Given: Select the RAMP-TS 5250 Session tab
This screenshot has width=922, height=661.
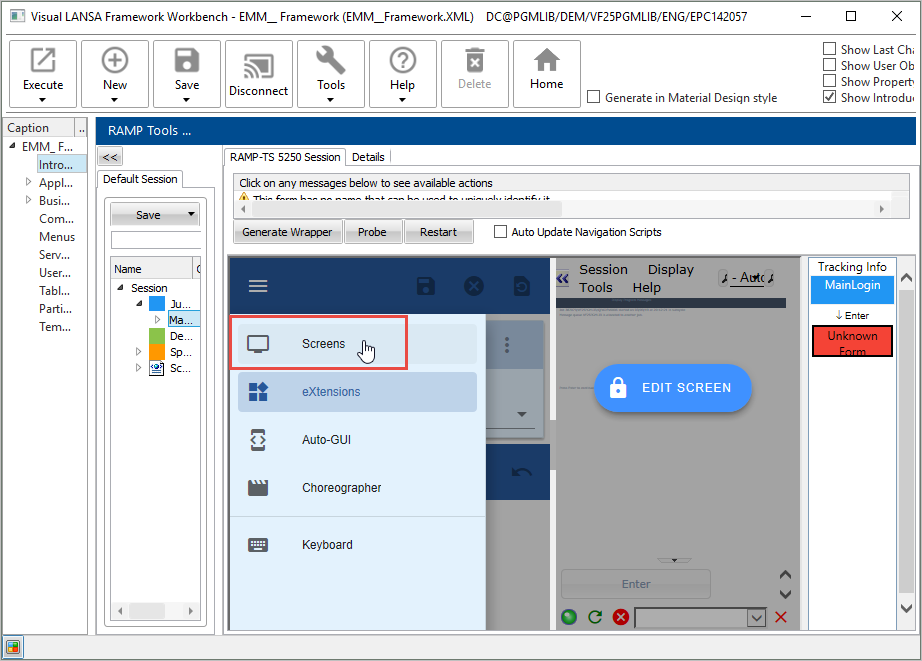Looking at the screenshot, I should coord(285,157).
